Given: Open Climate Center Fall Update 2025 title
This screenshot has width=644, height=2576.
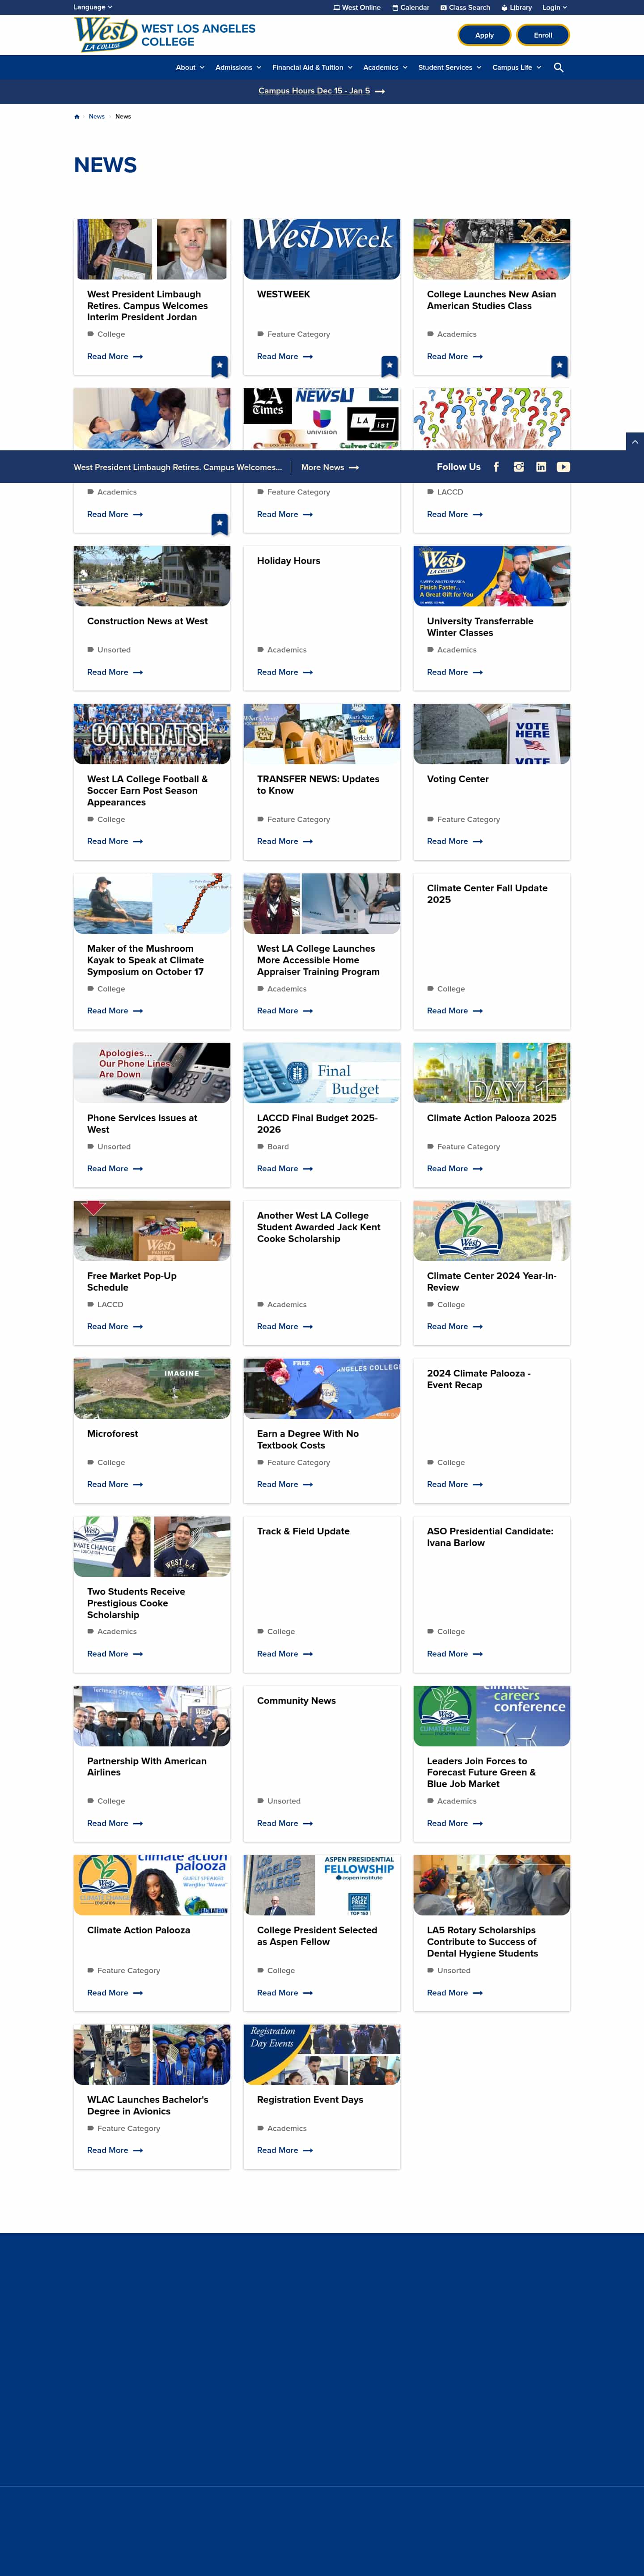Looking at the screenshot, I should point(487,894).
